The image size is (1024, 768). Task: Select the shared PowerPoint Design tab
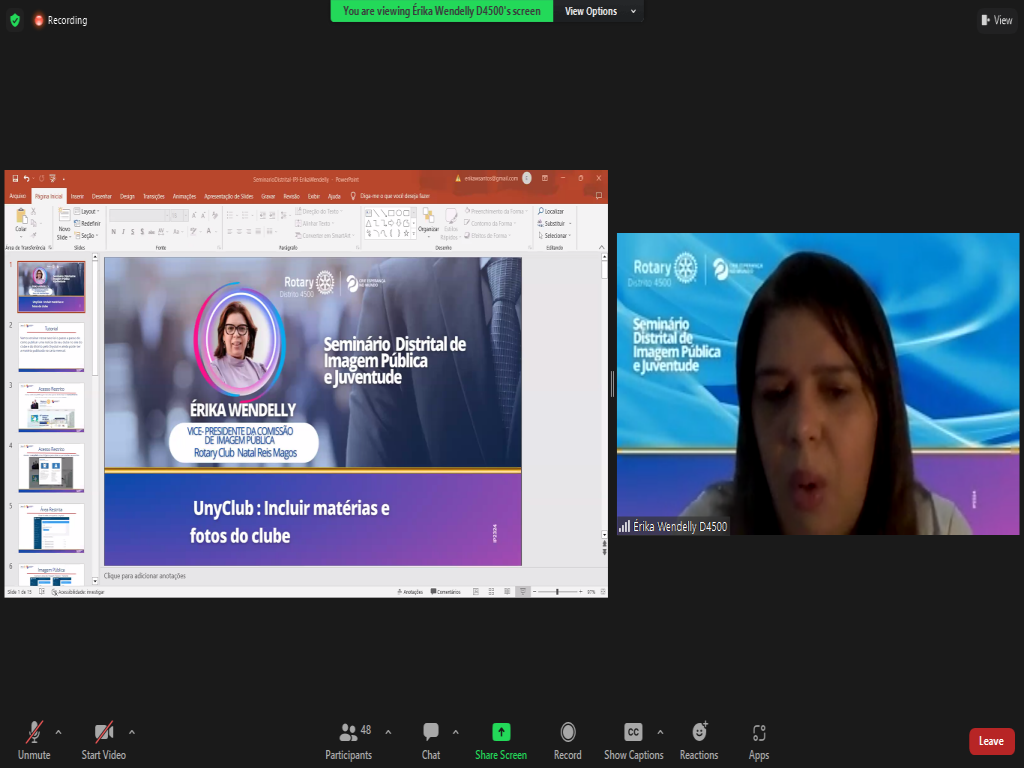[127, 196]
